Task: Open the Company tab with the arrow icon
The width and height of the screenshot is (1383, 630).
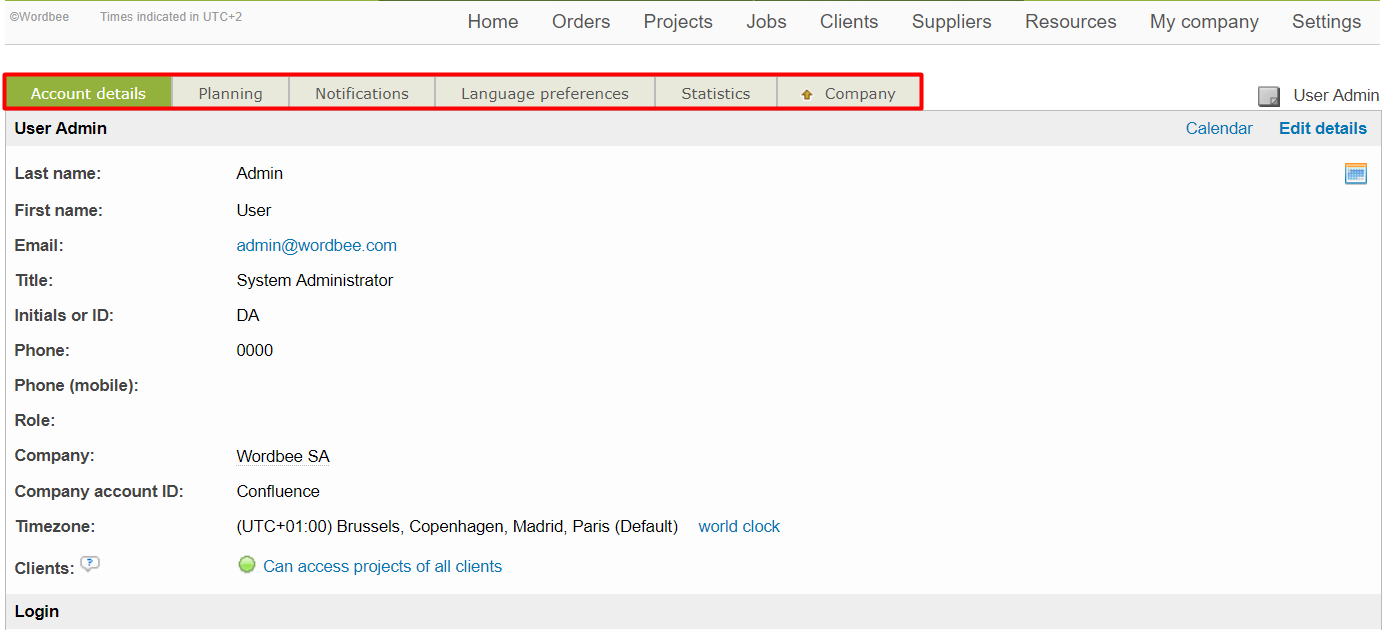Action: tap(848, 93)
